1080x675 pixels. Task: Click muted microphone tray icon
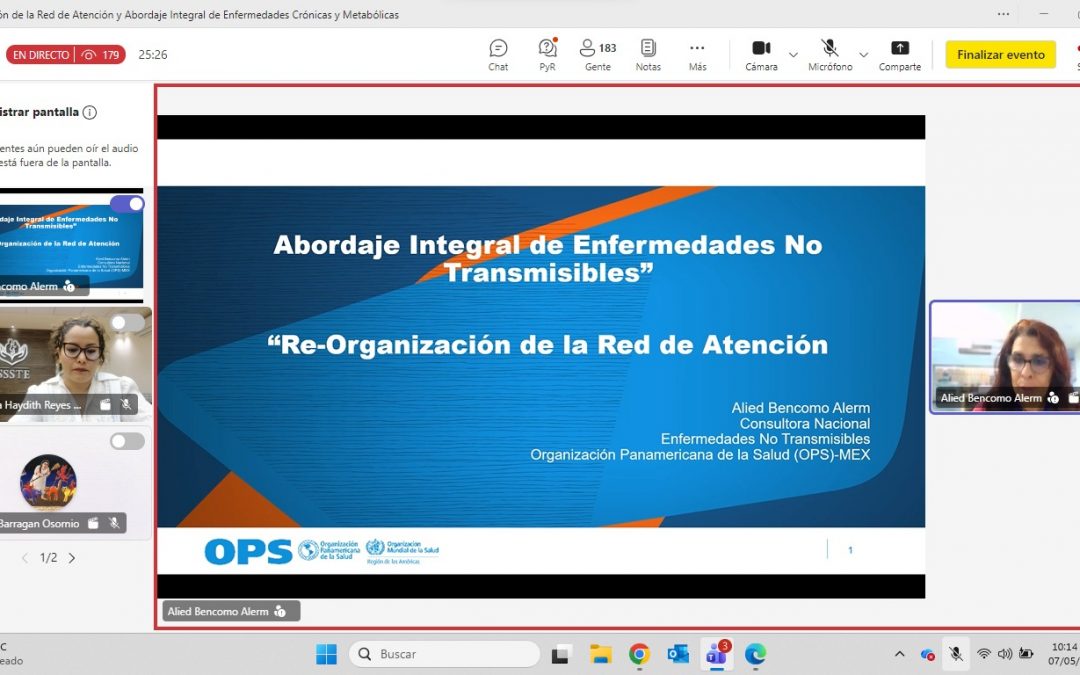(955, 654)
